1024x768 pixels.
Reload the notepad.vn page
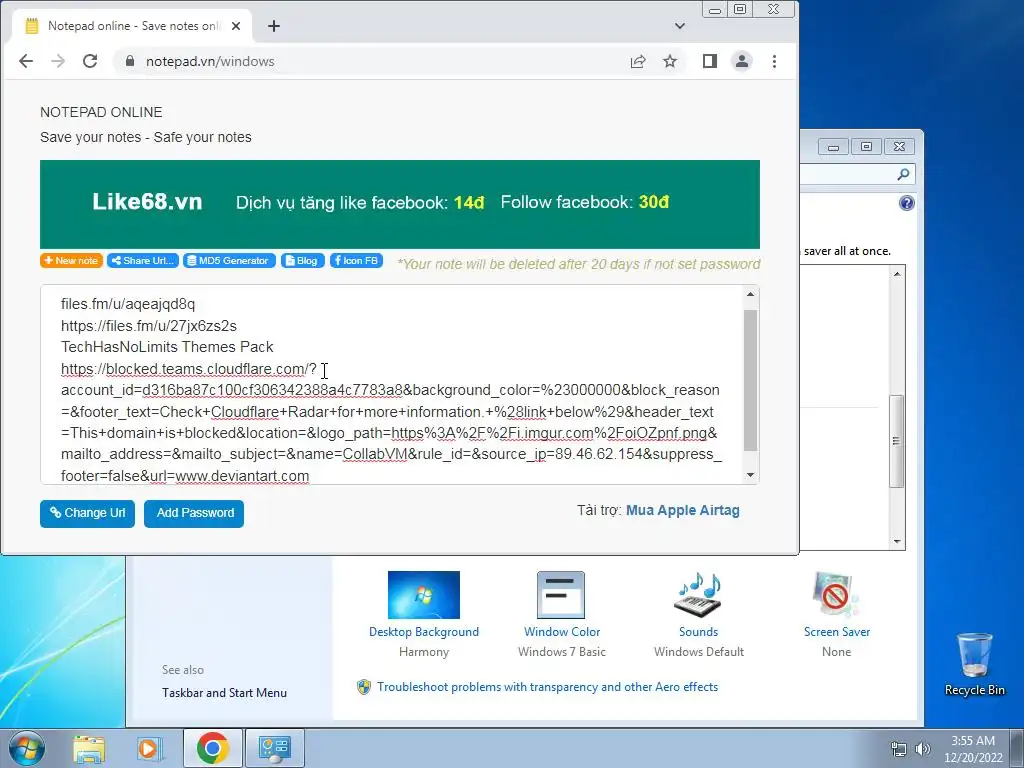90,61
